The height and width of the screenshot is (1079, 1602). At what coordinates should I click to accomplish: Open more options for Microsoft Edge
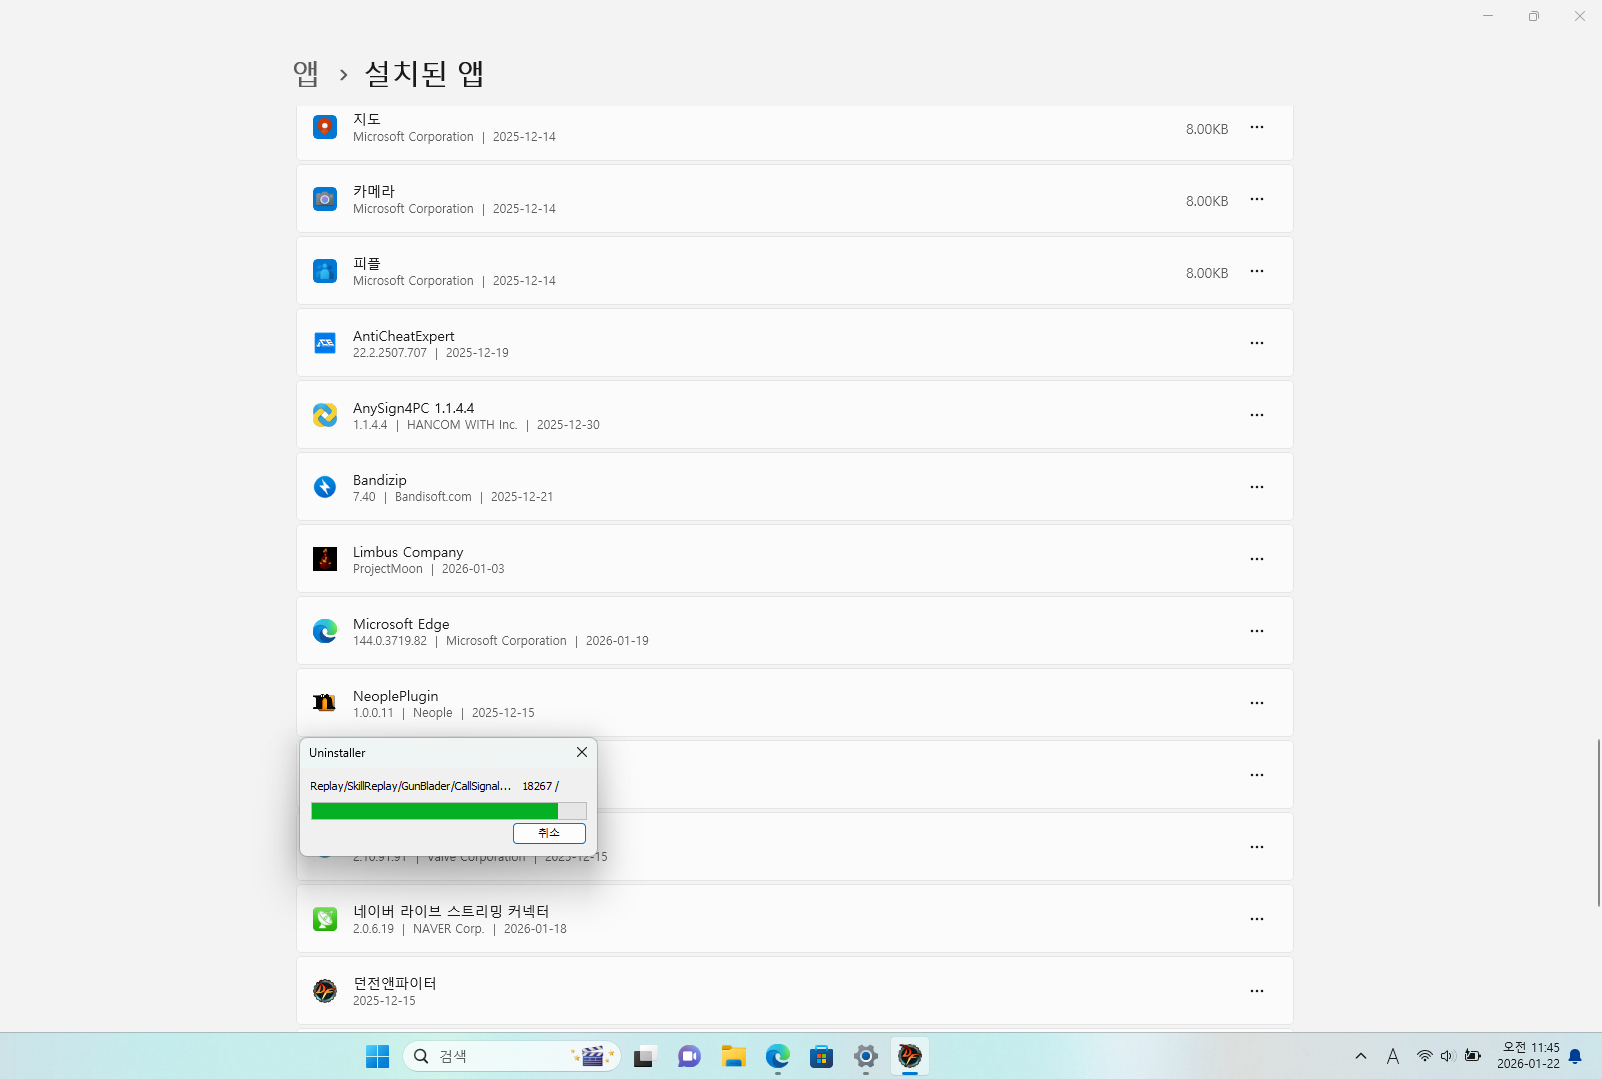1257,631
